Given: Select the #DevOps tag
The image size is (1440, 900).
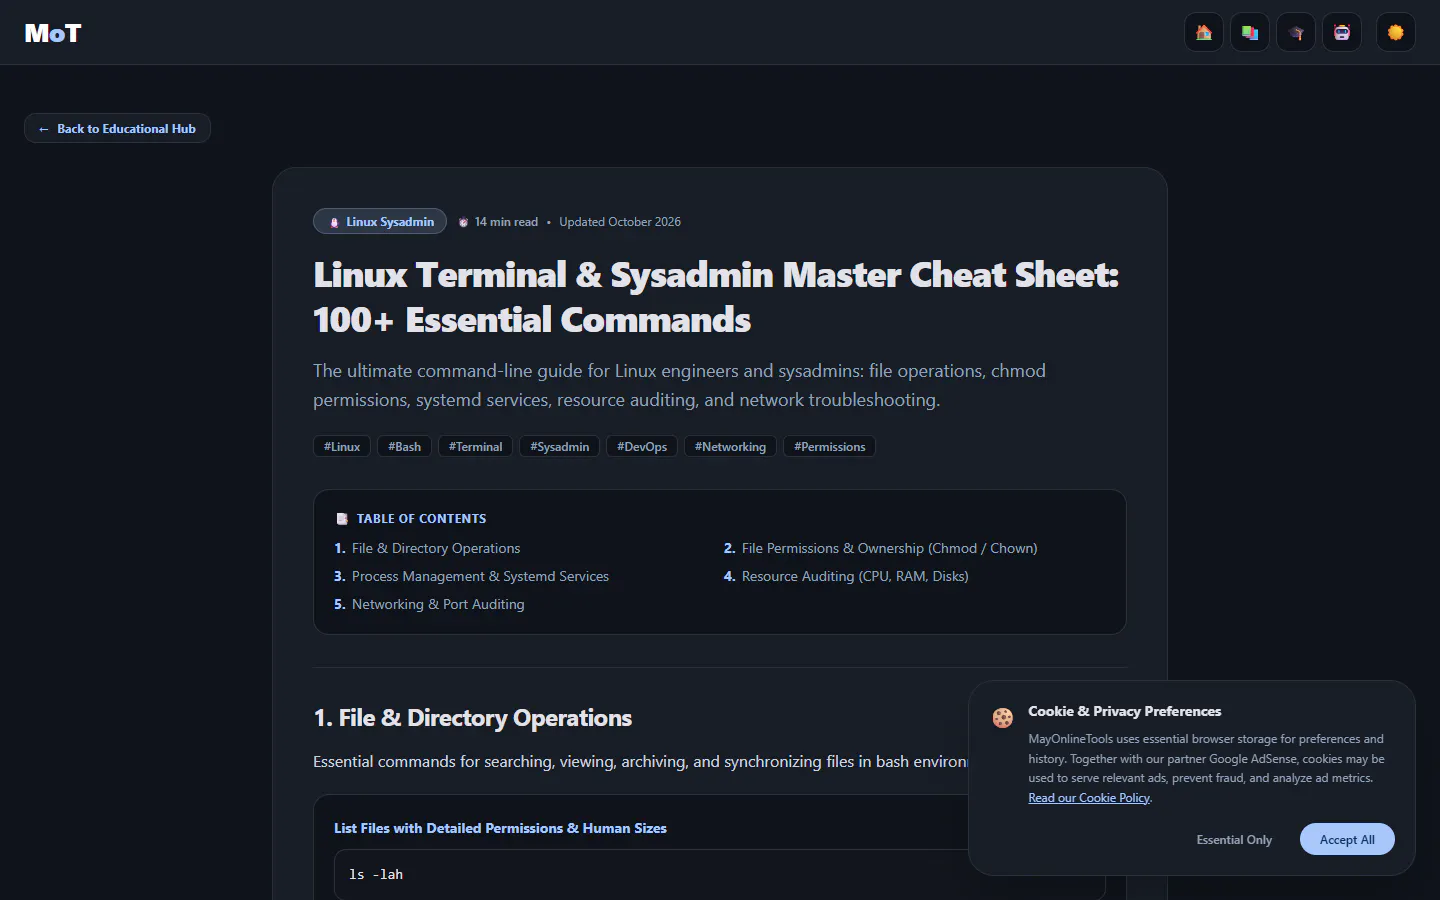Looking at the screenshot, I should click(x=642, y=447).
